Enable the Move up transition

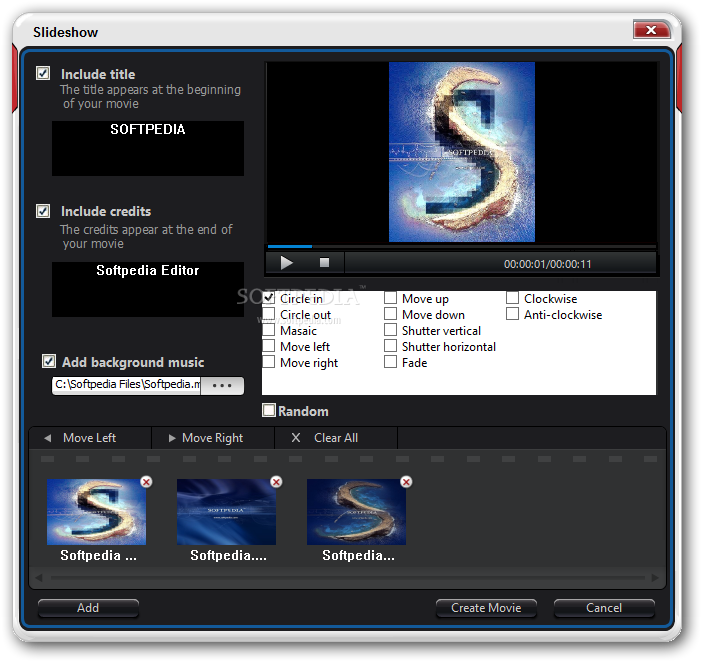click(390, 298)
